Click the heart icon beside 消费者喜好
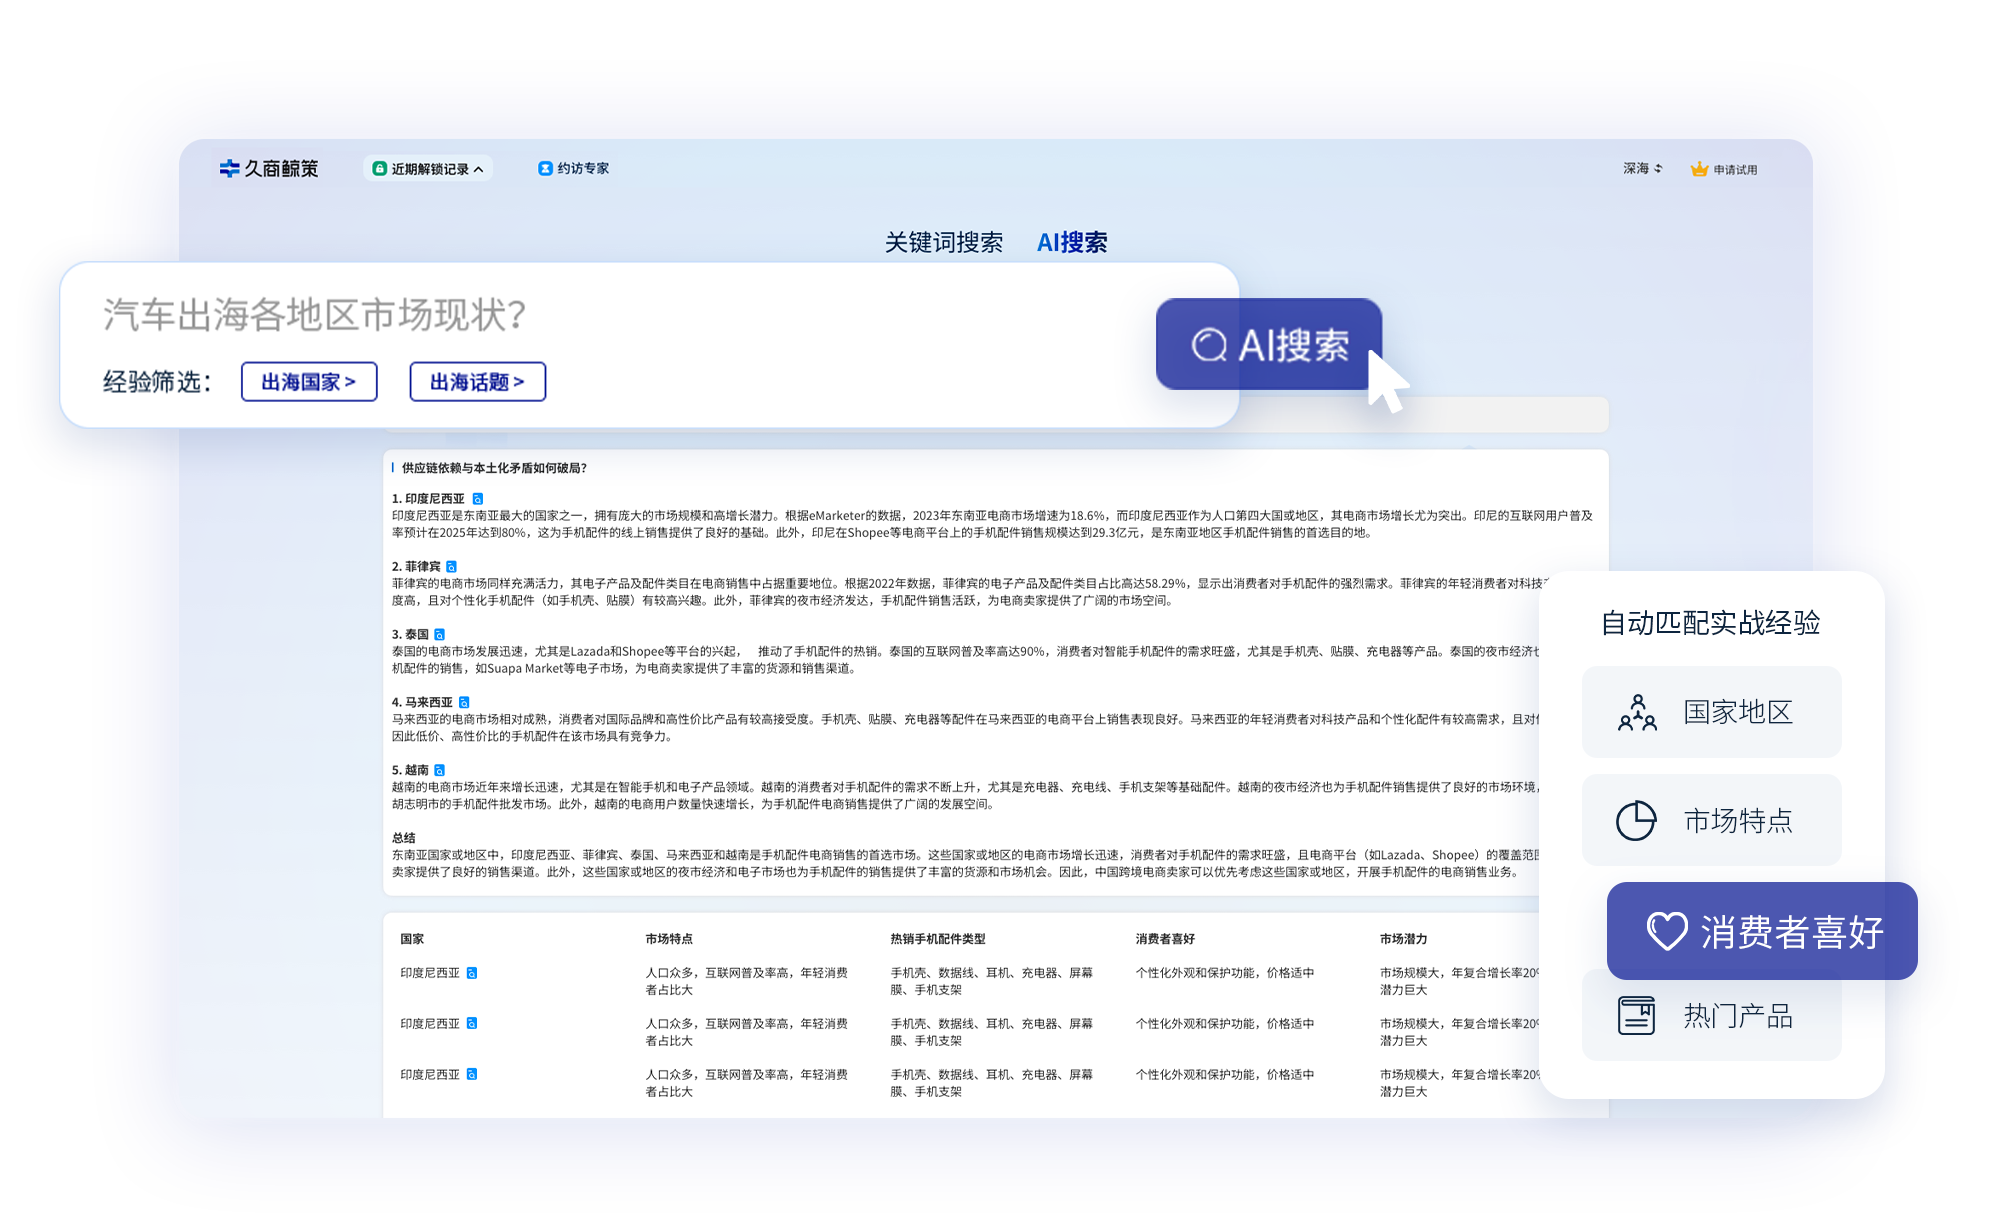Screen dimensions: 2000x1214 (1666, 931)
